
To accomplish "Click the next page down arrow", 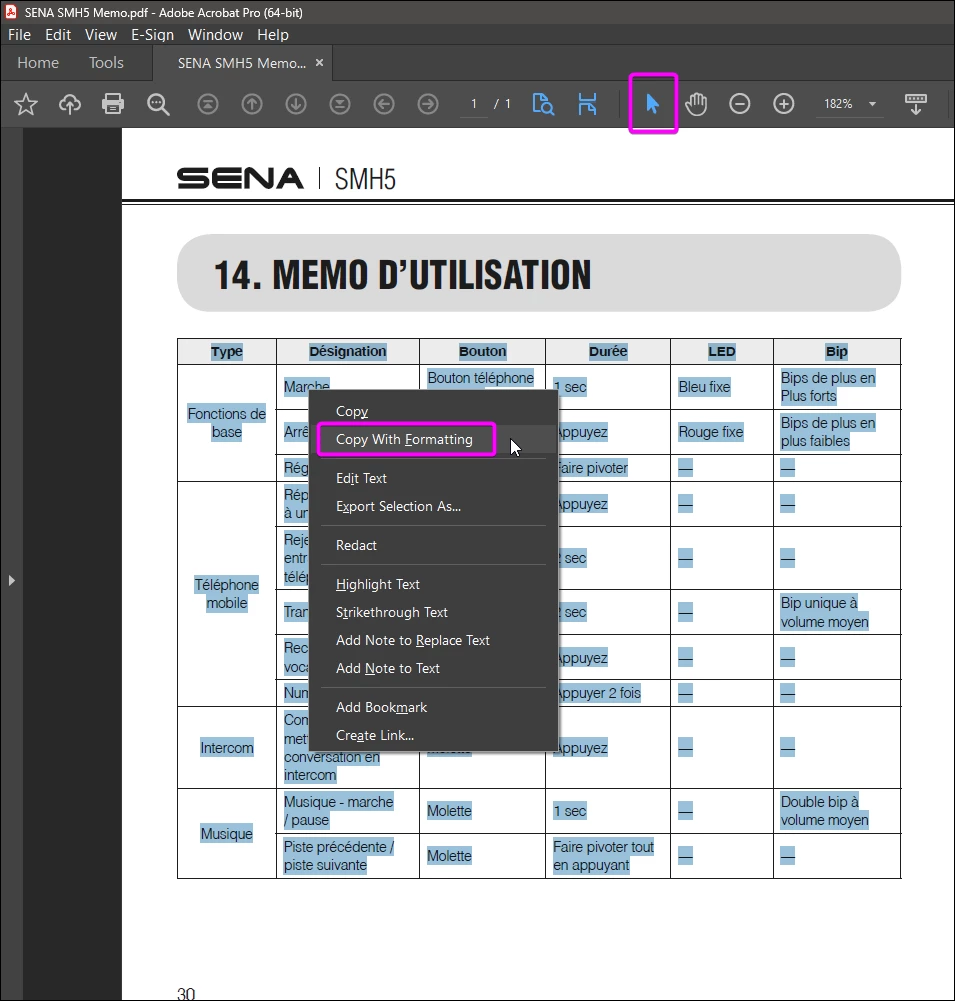I will (296, 103).
